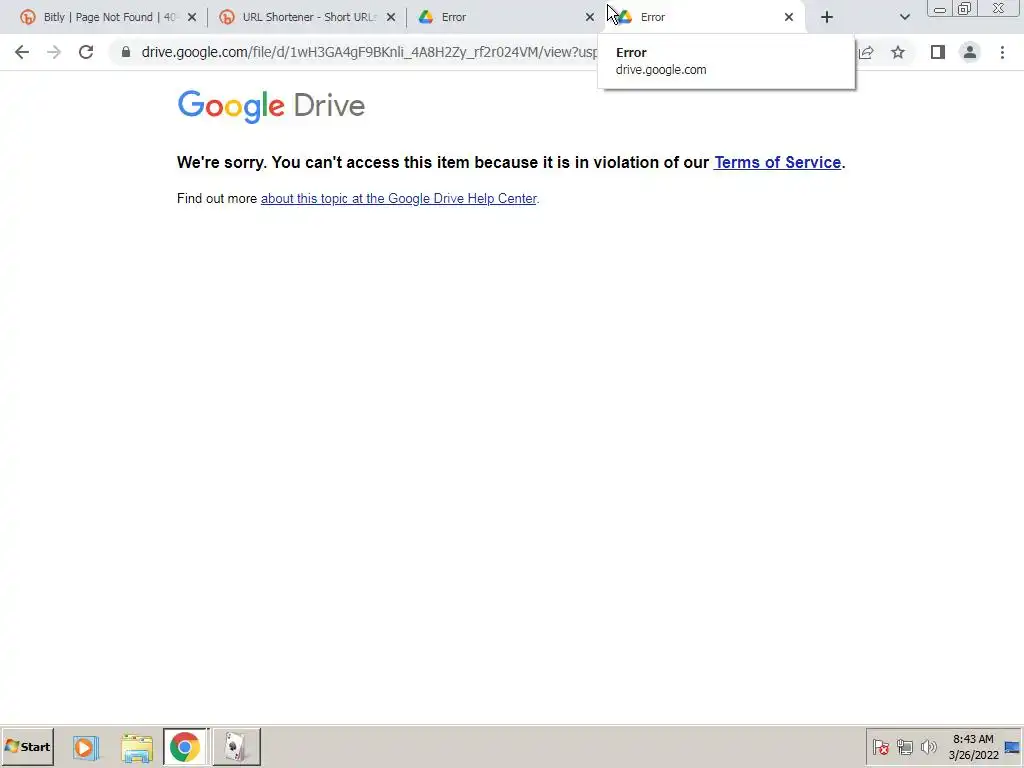Open the browser side panel

[x=938, y=52]
